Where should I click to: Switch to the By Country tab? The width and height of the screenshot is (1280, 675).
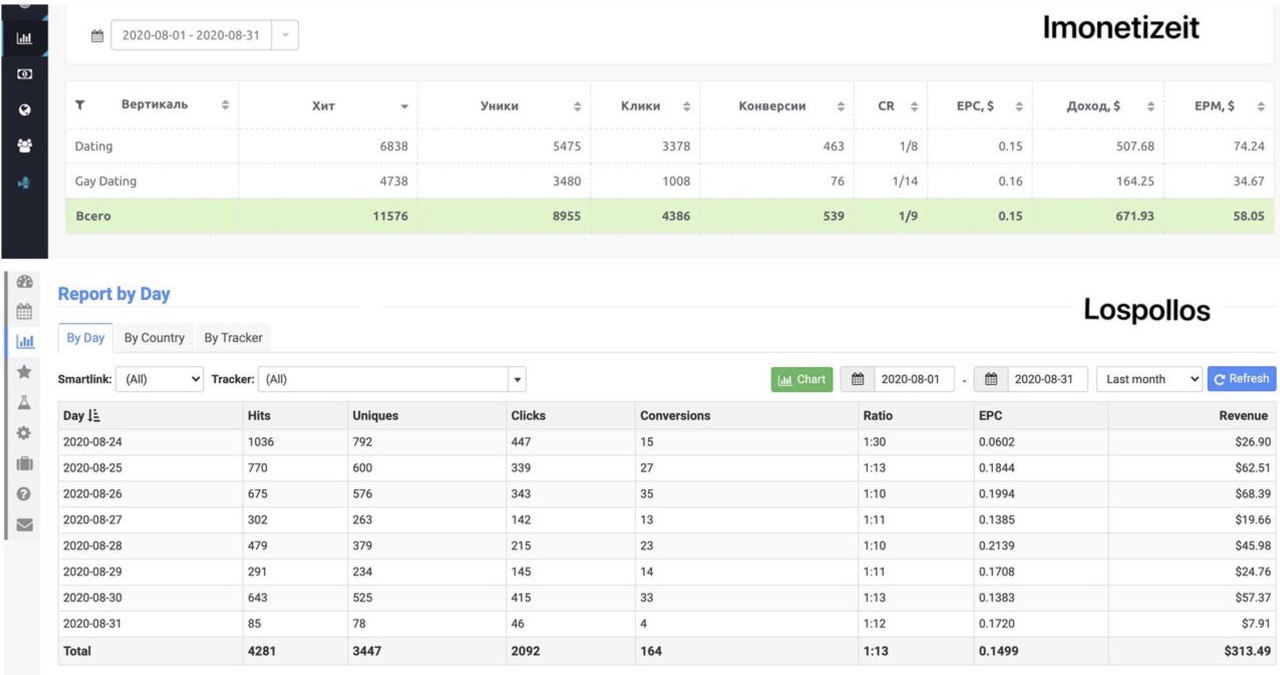(154, 338)
